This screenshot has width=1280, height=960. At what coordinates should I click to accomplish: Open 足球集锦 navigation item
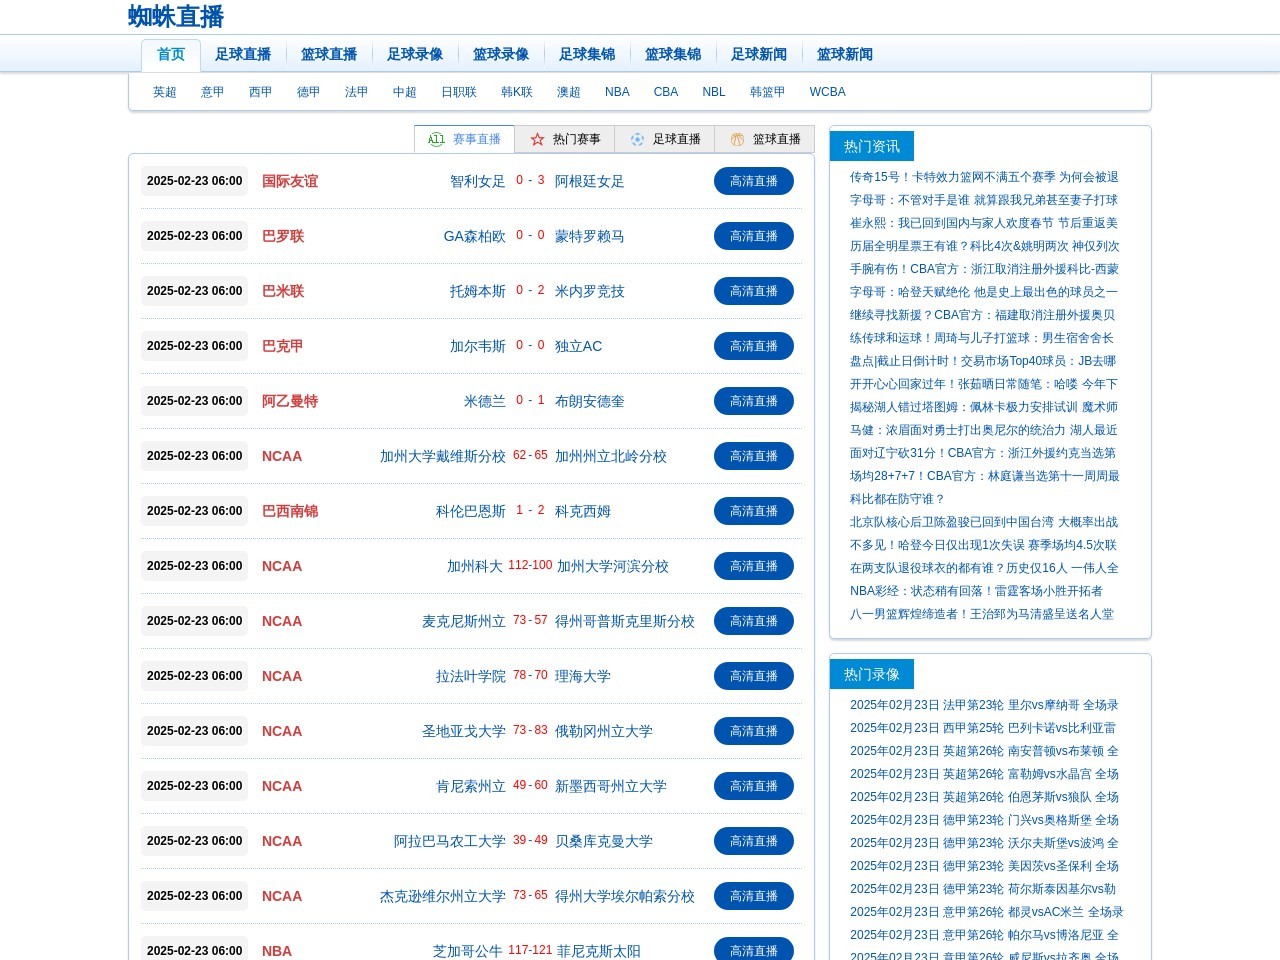pyautogui.click(x=587, y=55)
